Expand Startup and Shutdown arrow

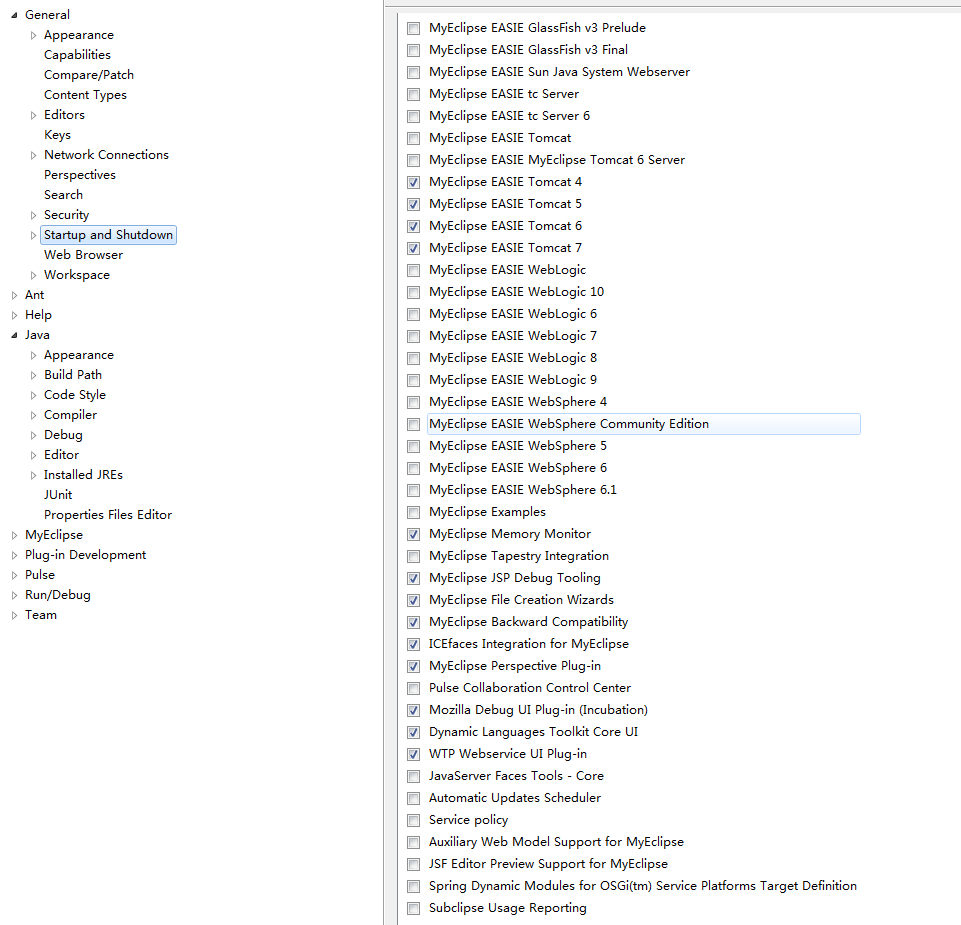pyautogui.click(x=33, y=235)
